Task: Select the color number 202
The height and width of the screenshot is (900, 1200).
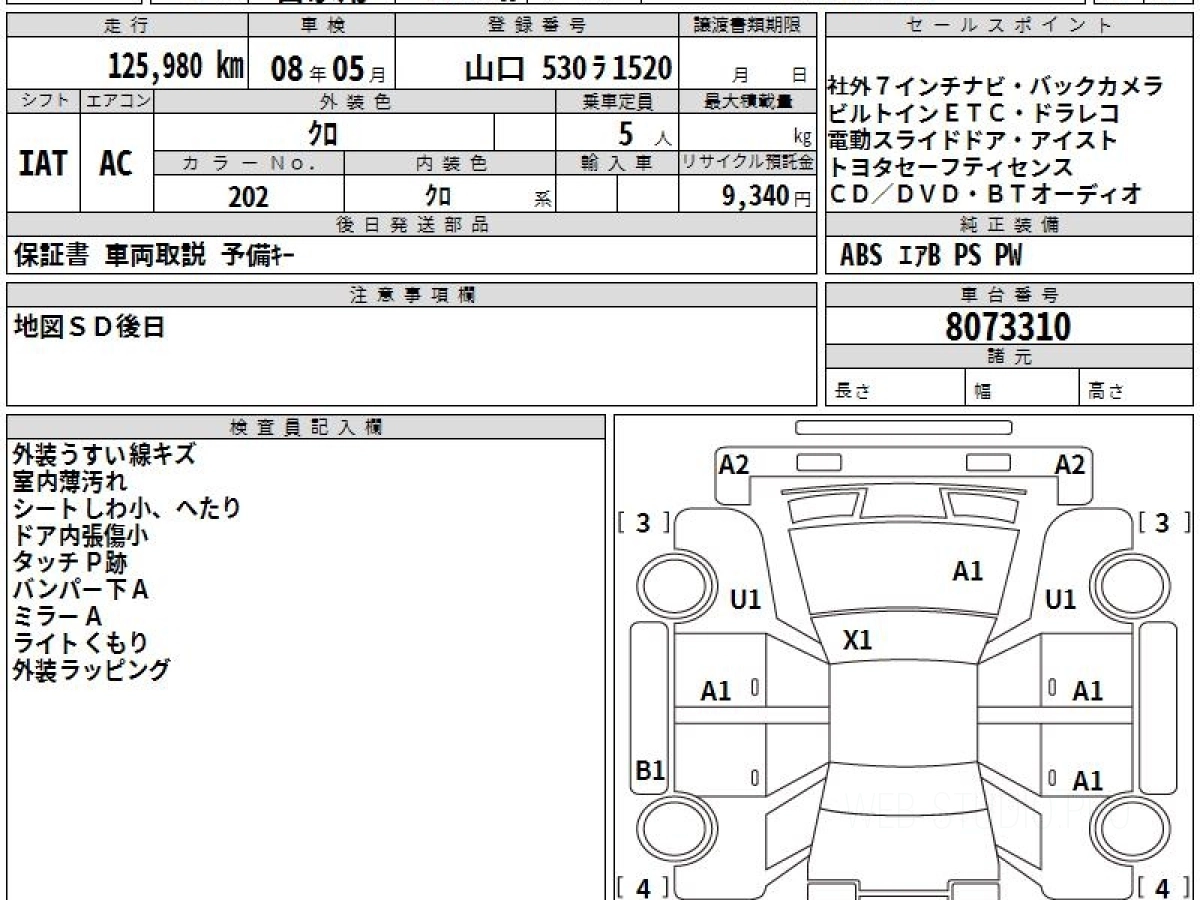Action: click(x=248, y=197)
